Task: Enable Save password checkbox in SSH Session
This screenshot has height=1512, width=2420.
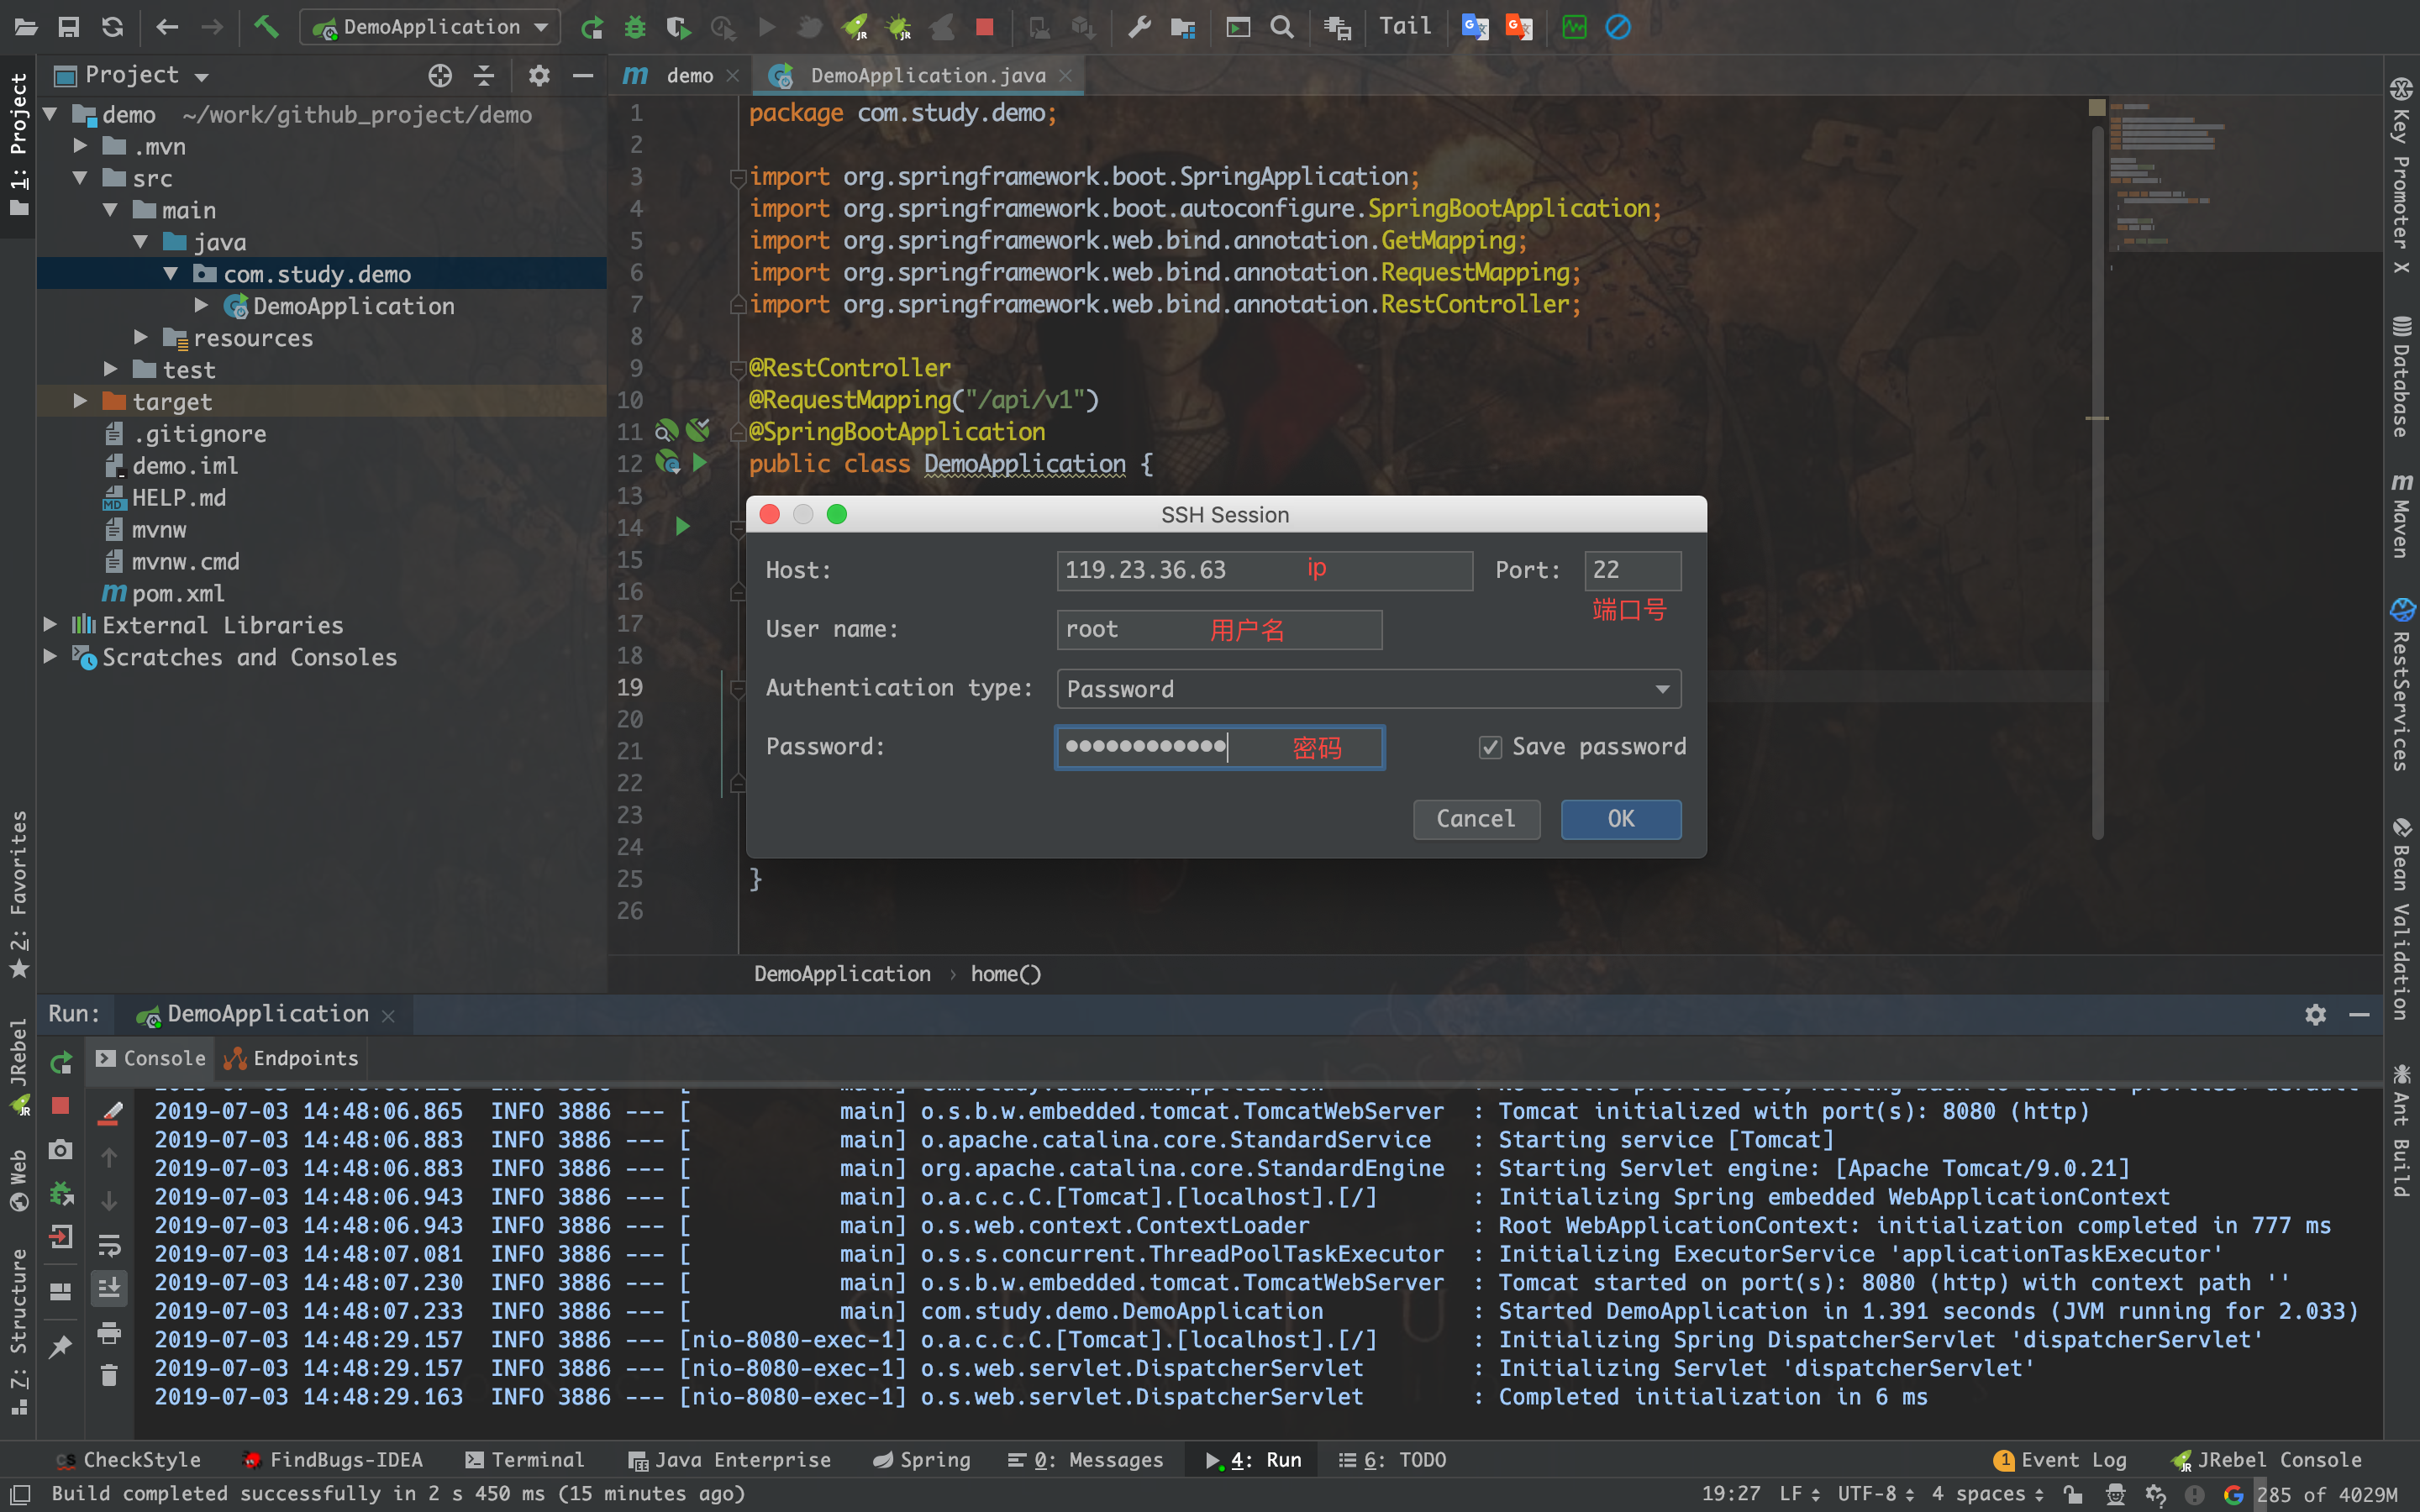Action: click(x=1488, y=746)
